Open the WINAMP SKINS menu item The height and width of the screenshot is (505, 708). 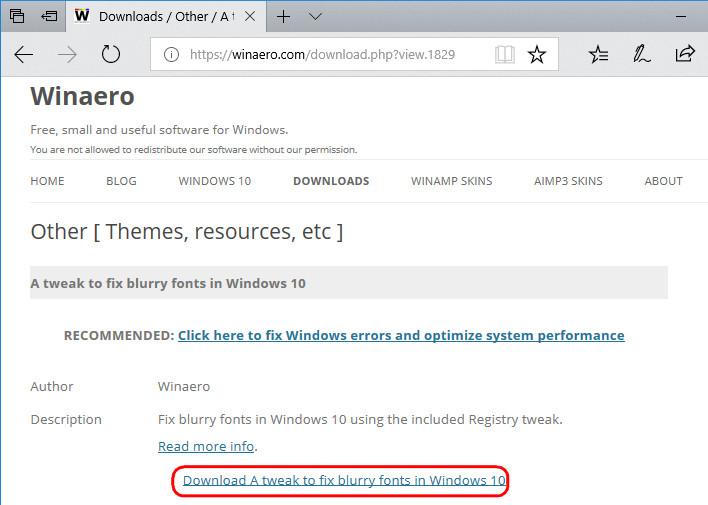(452, 181)
